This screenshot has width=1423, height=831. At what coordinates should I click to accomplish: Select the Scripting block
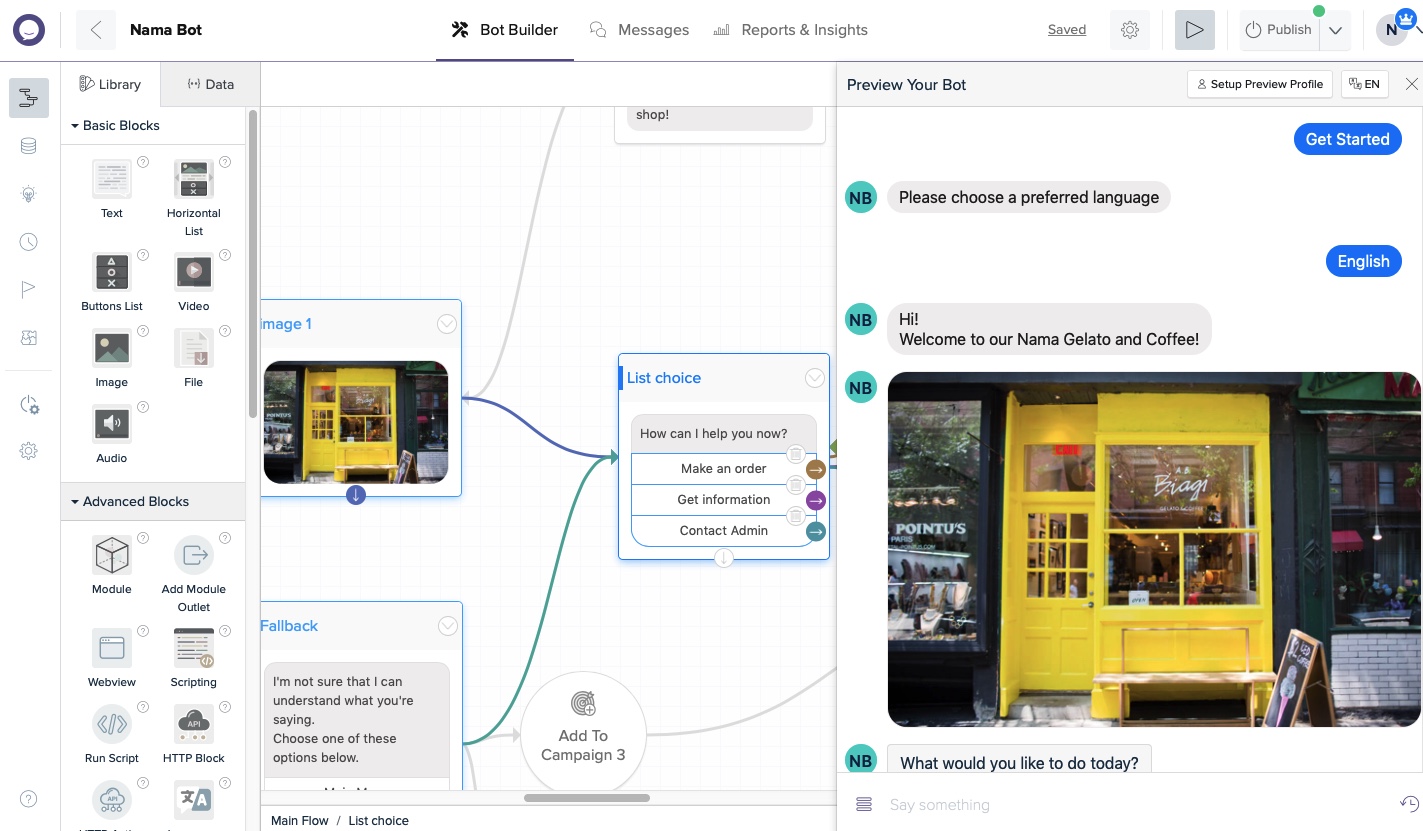[194, 659]
